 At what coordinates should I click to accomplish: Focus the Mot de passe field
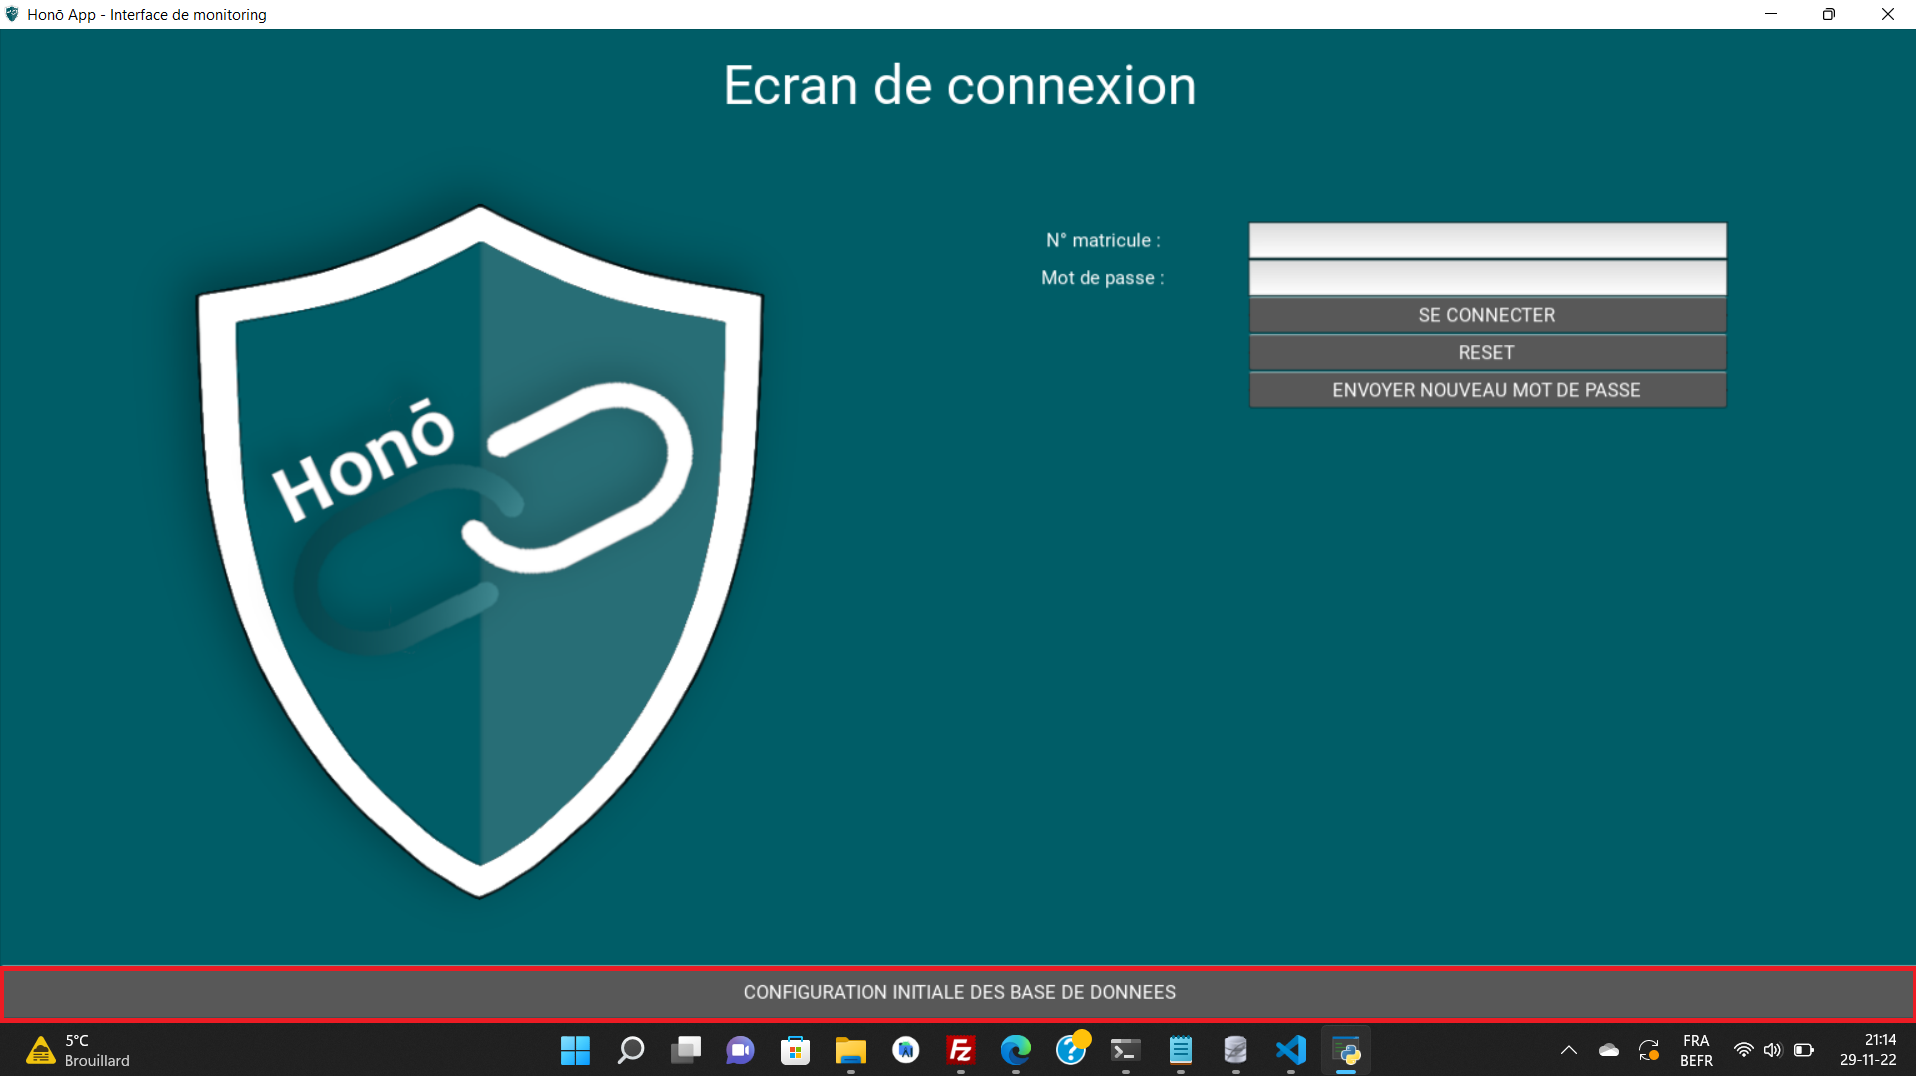tap(1486, 278)
